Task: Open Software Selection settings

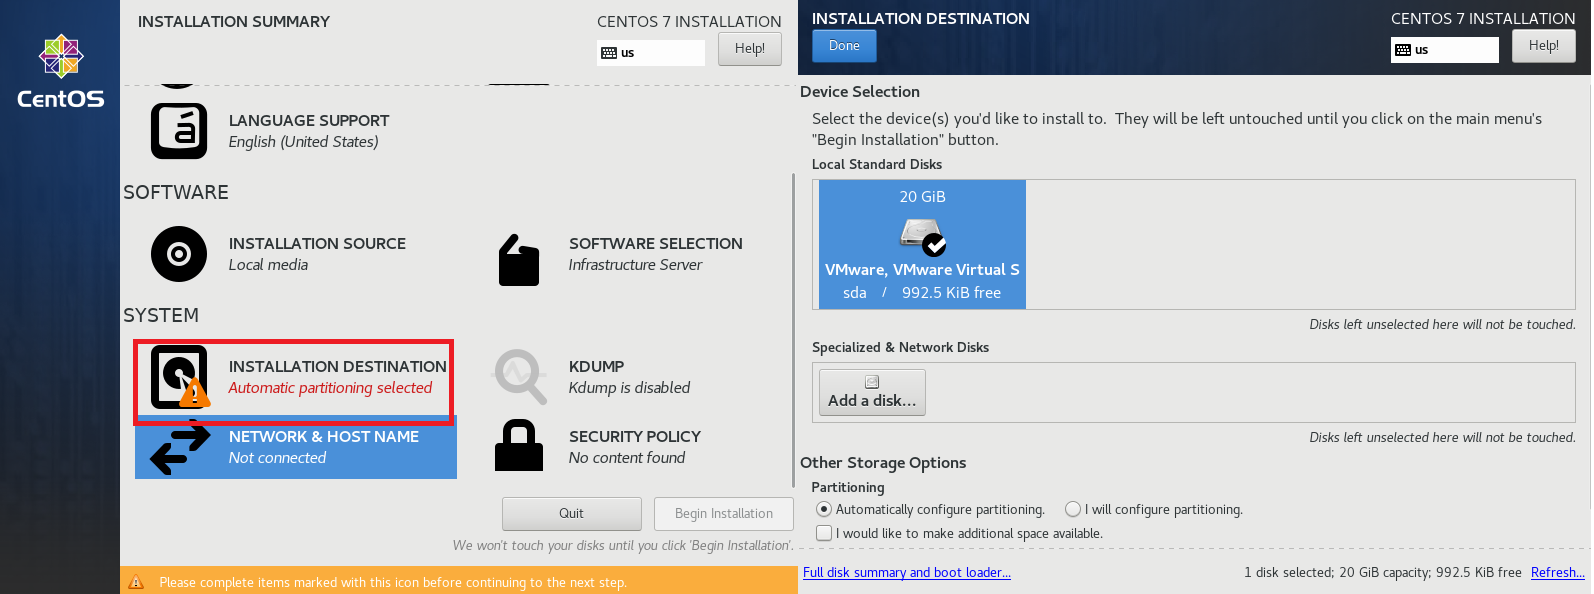Action: click(620, 260)
